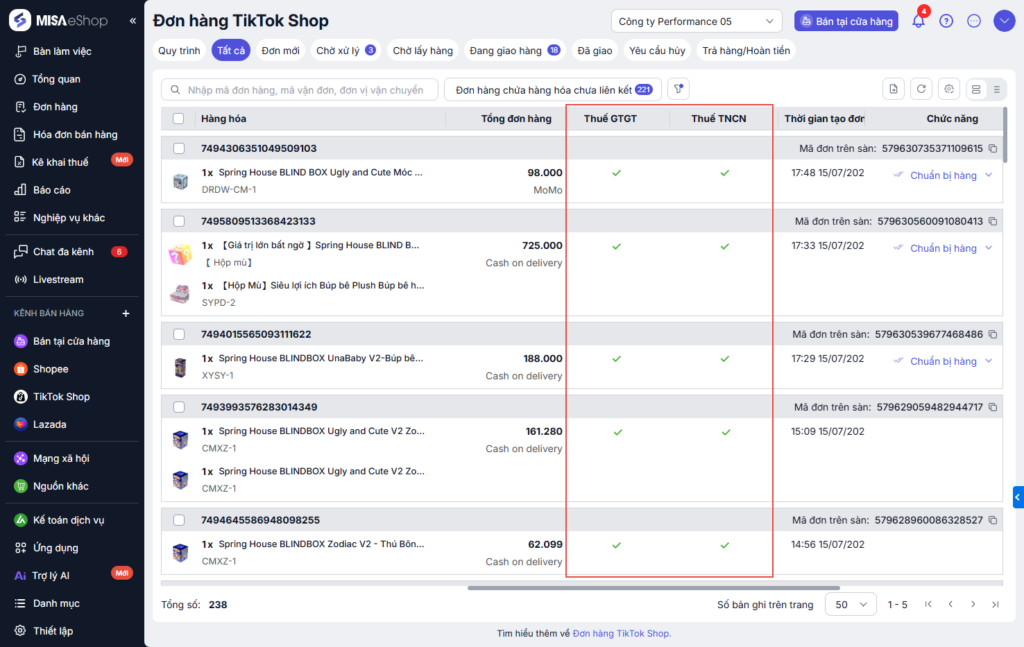Copy marketplace order code 579630735371109615
This screenshot has height=647, width=1024.
tap(993, 149)
